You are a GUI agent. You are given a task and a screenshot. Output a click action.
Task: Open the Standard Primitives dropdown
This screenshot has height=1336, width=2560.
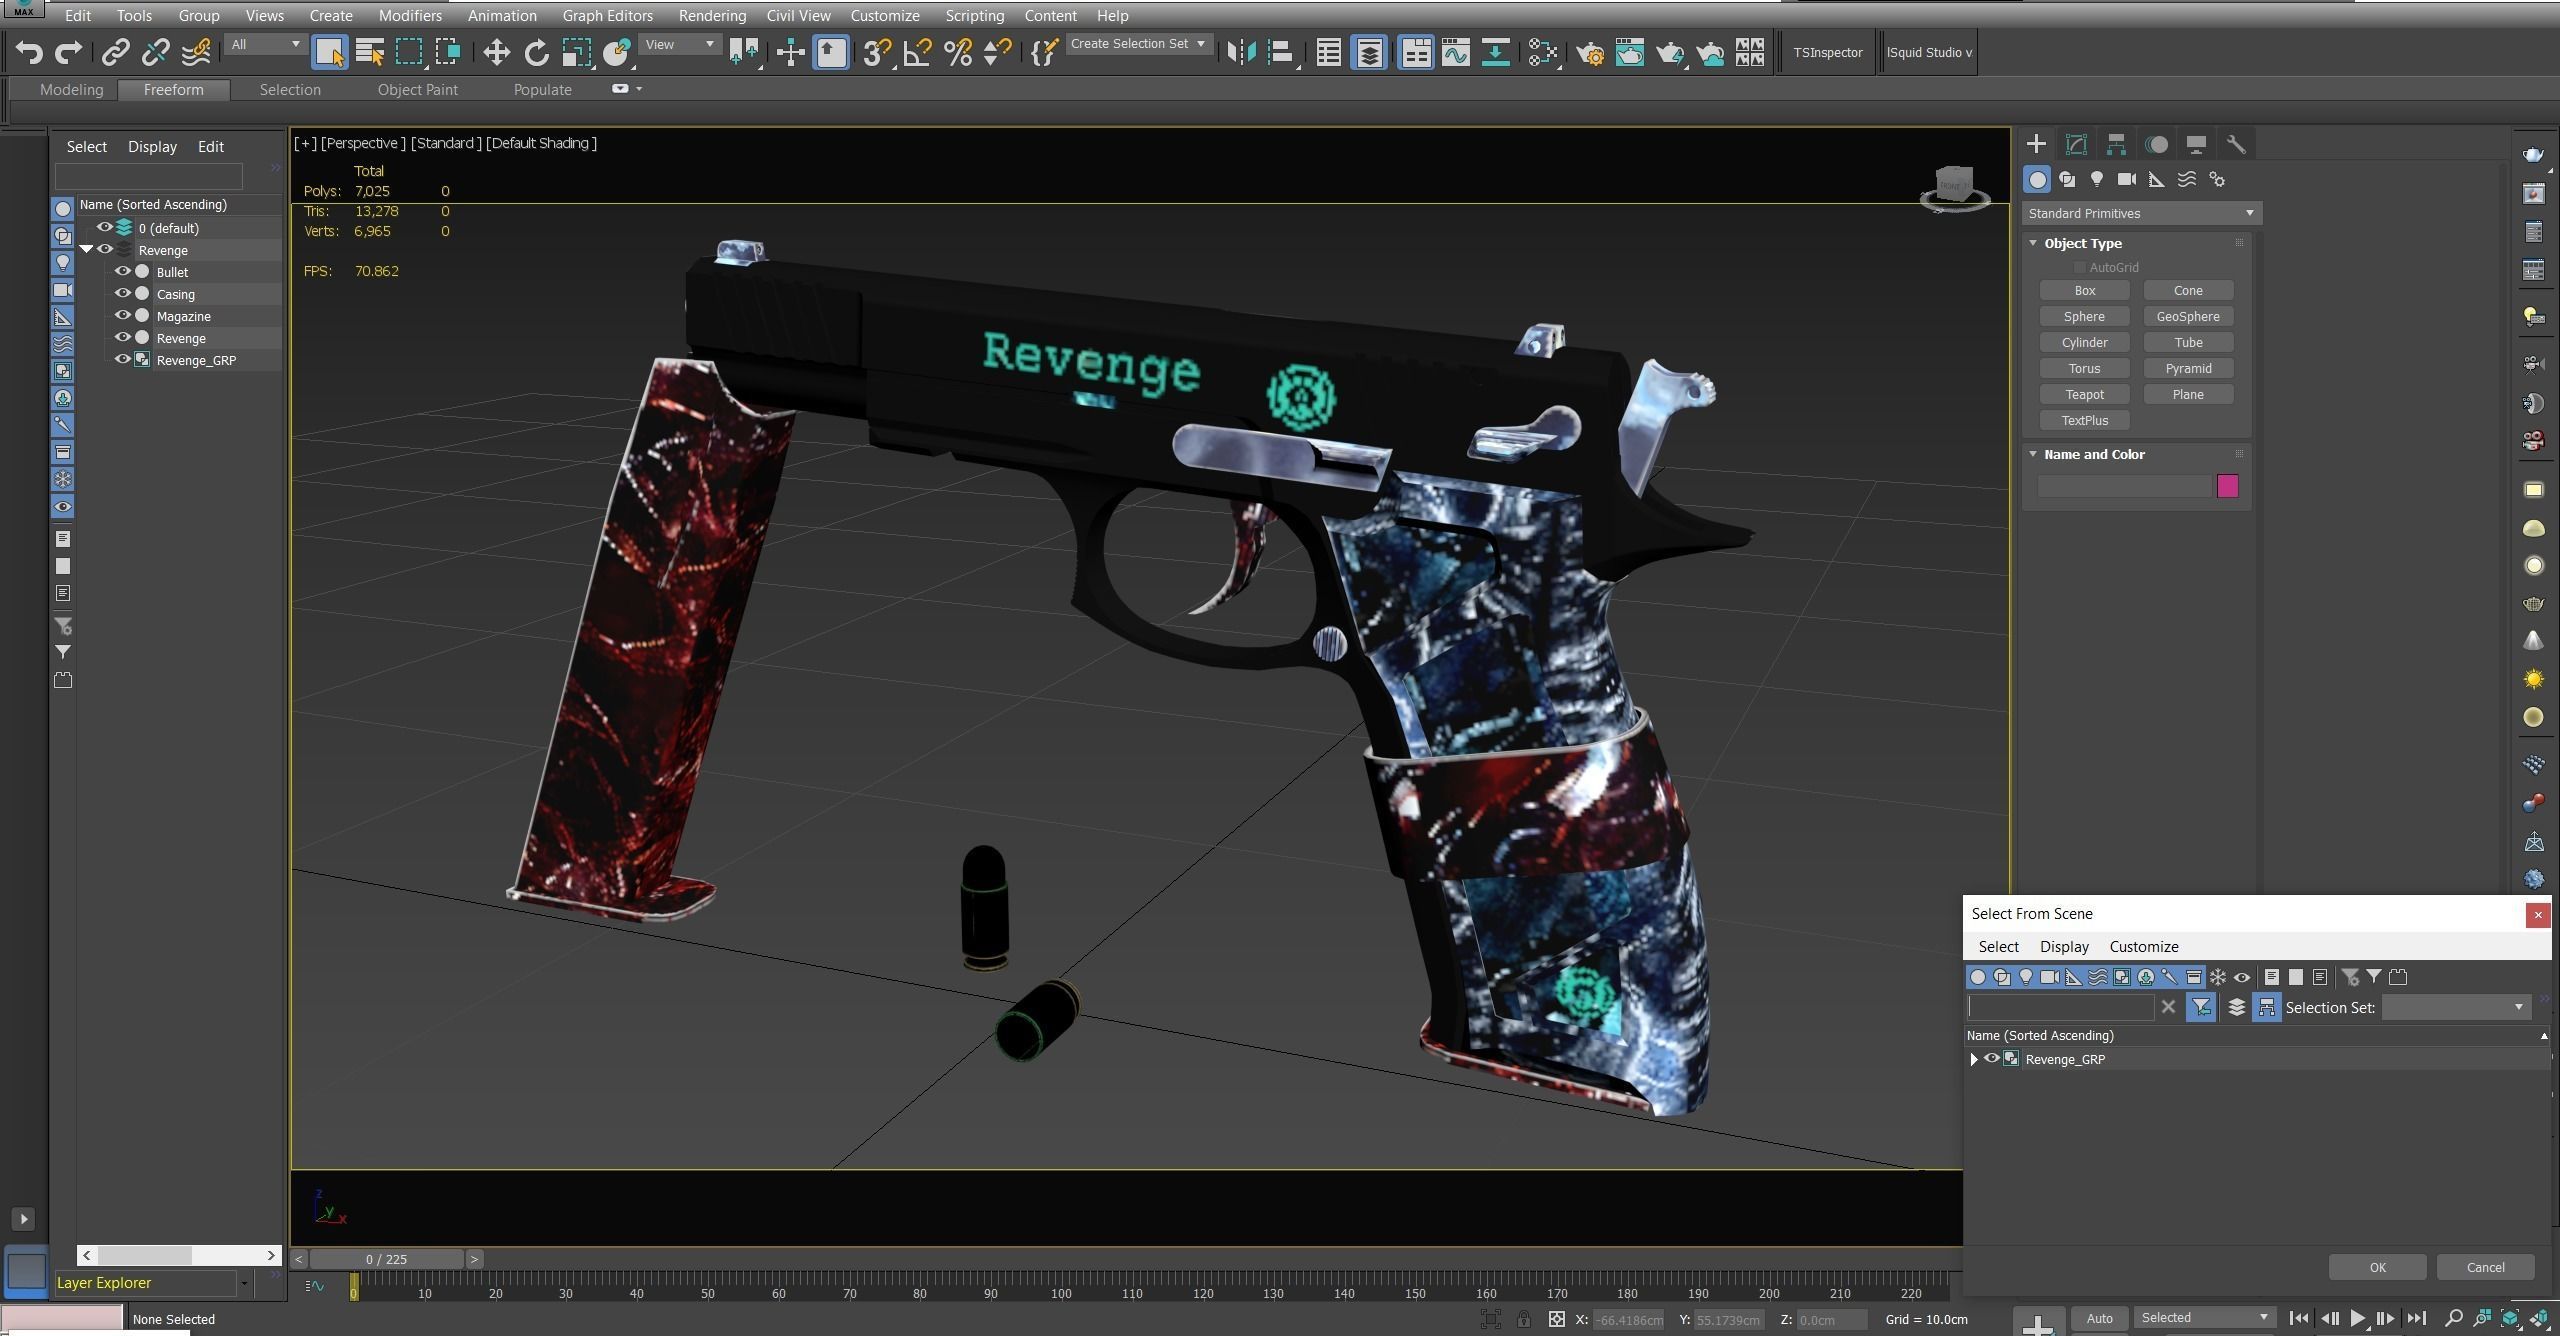pyautogui.click(x=2140, y=214)
